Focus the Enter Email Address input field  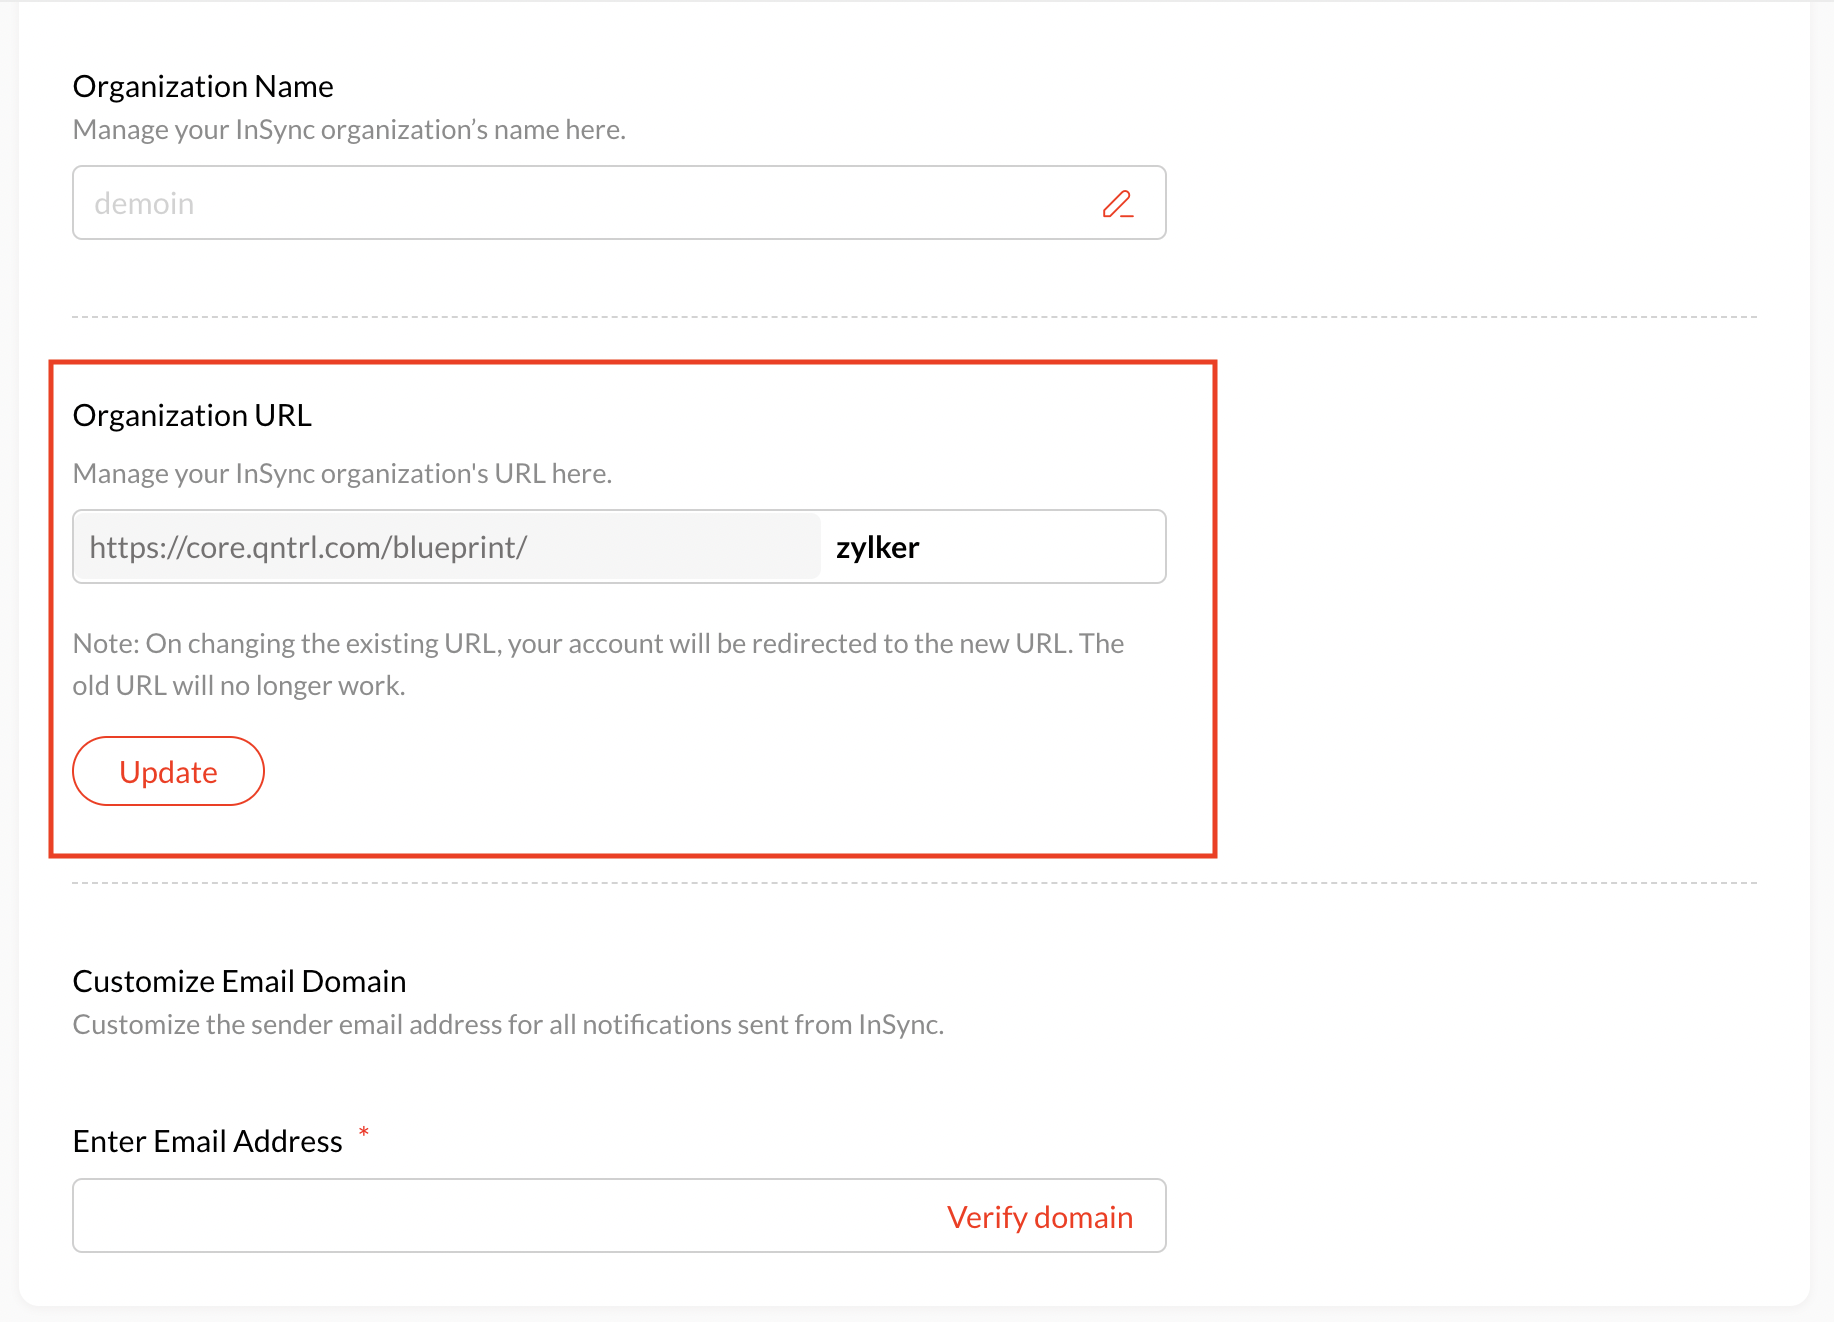(x=500, y=1216)
